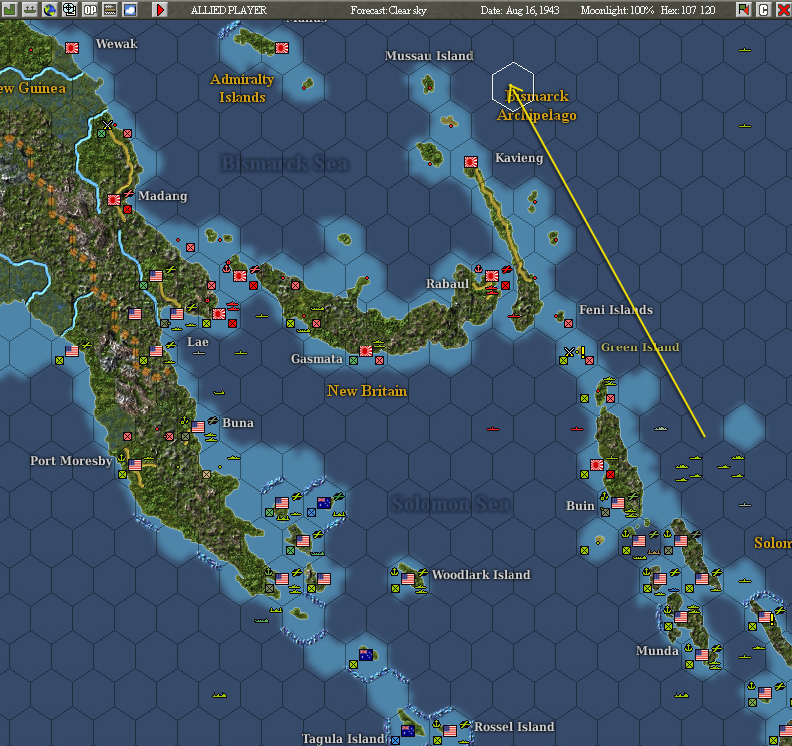Click the red play arrow to end turn

pos(160,10)
